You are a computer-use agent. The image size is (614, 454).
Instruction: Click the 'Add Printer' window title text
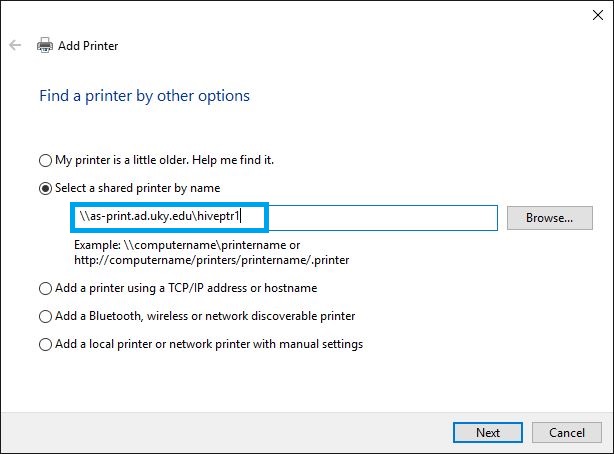(x=88, y=46)
